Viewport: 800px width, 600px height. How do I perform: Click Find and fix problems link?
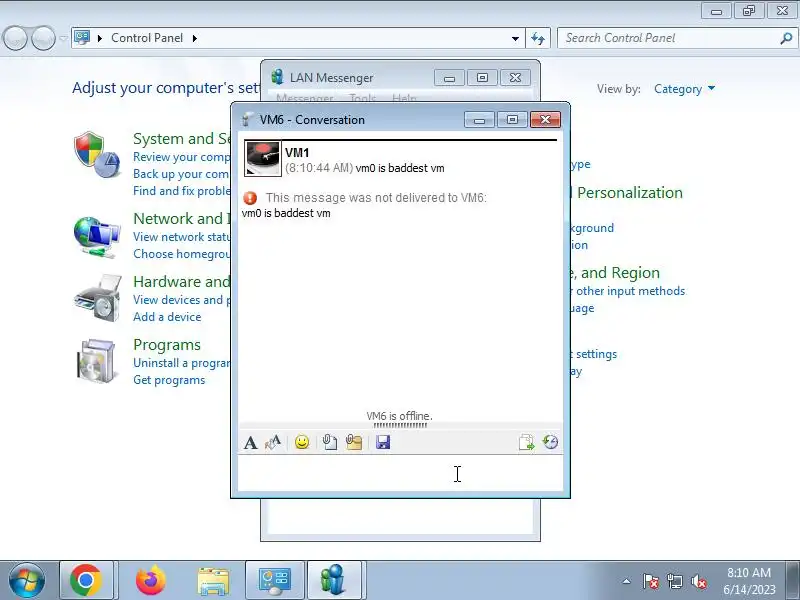point(182,191)
